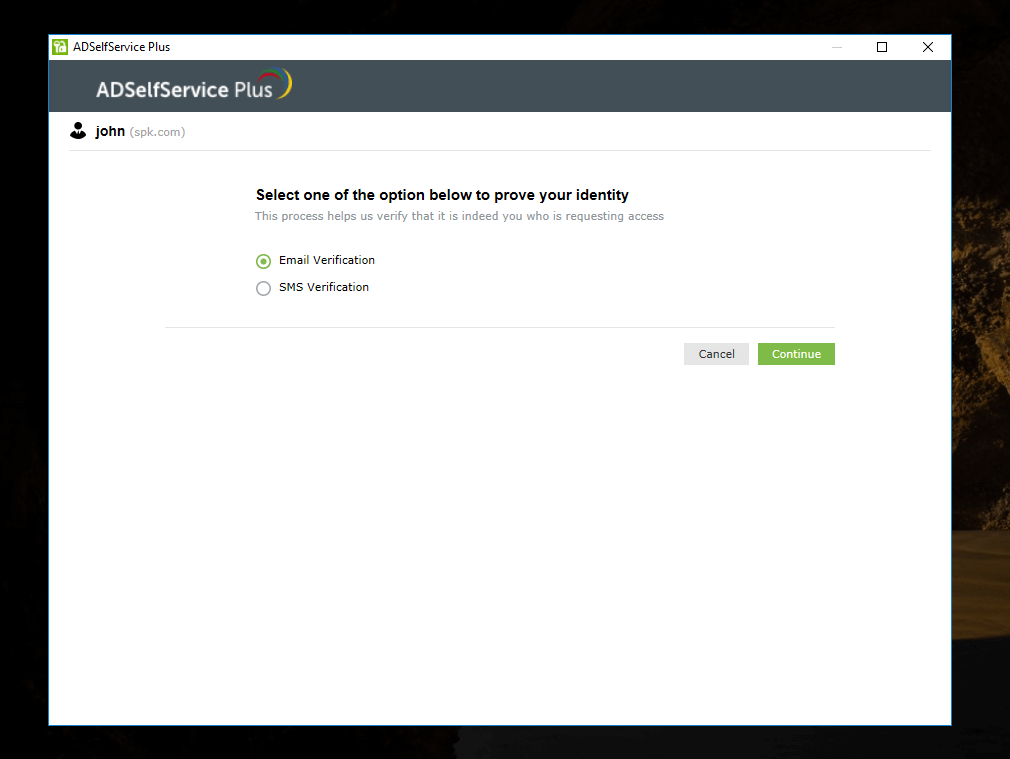This screenshot has width=1010, height=759.
Task: Minimize the ADSelfService Plus window
Action: (x=837, y=47)
